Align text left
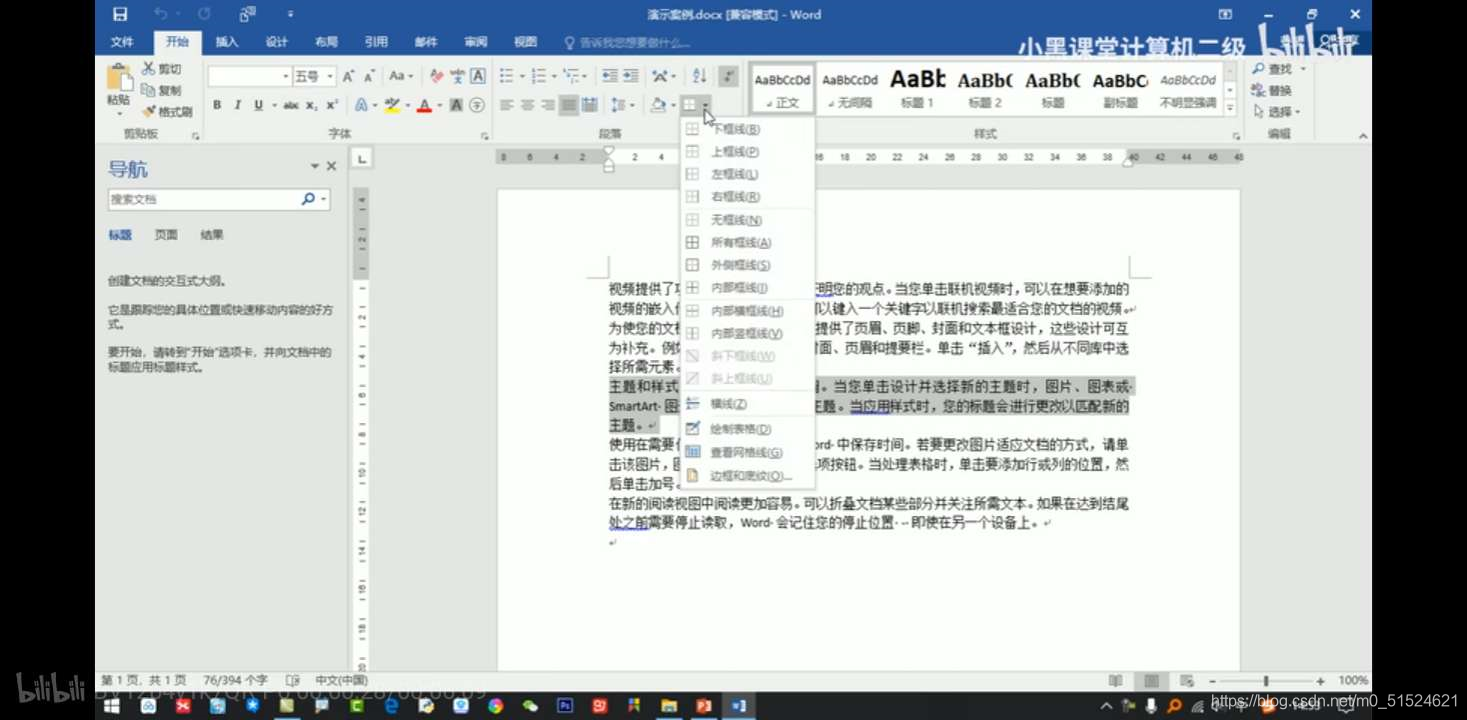1467x720 pixels. (507, 105)
